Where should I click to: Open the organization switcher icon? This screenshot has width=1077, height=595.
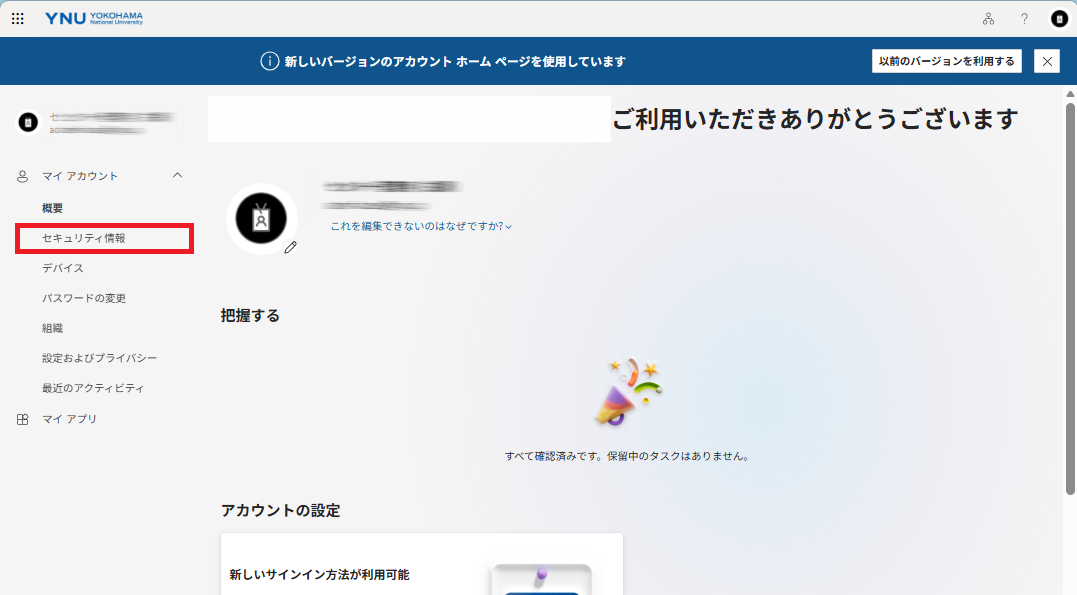click(989, 18)
